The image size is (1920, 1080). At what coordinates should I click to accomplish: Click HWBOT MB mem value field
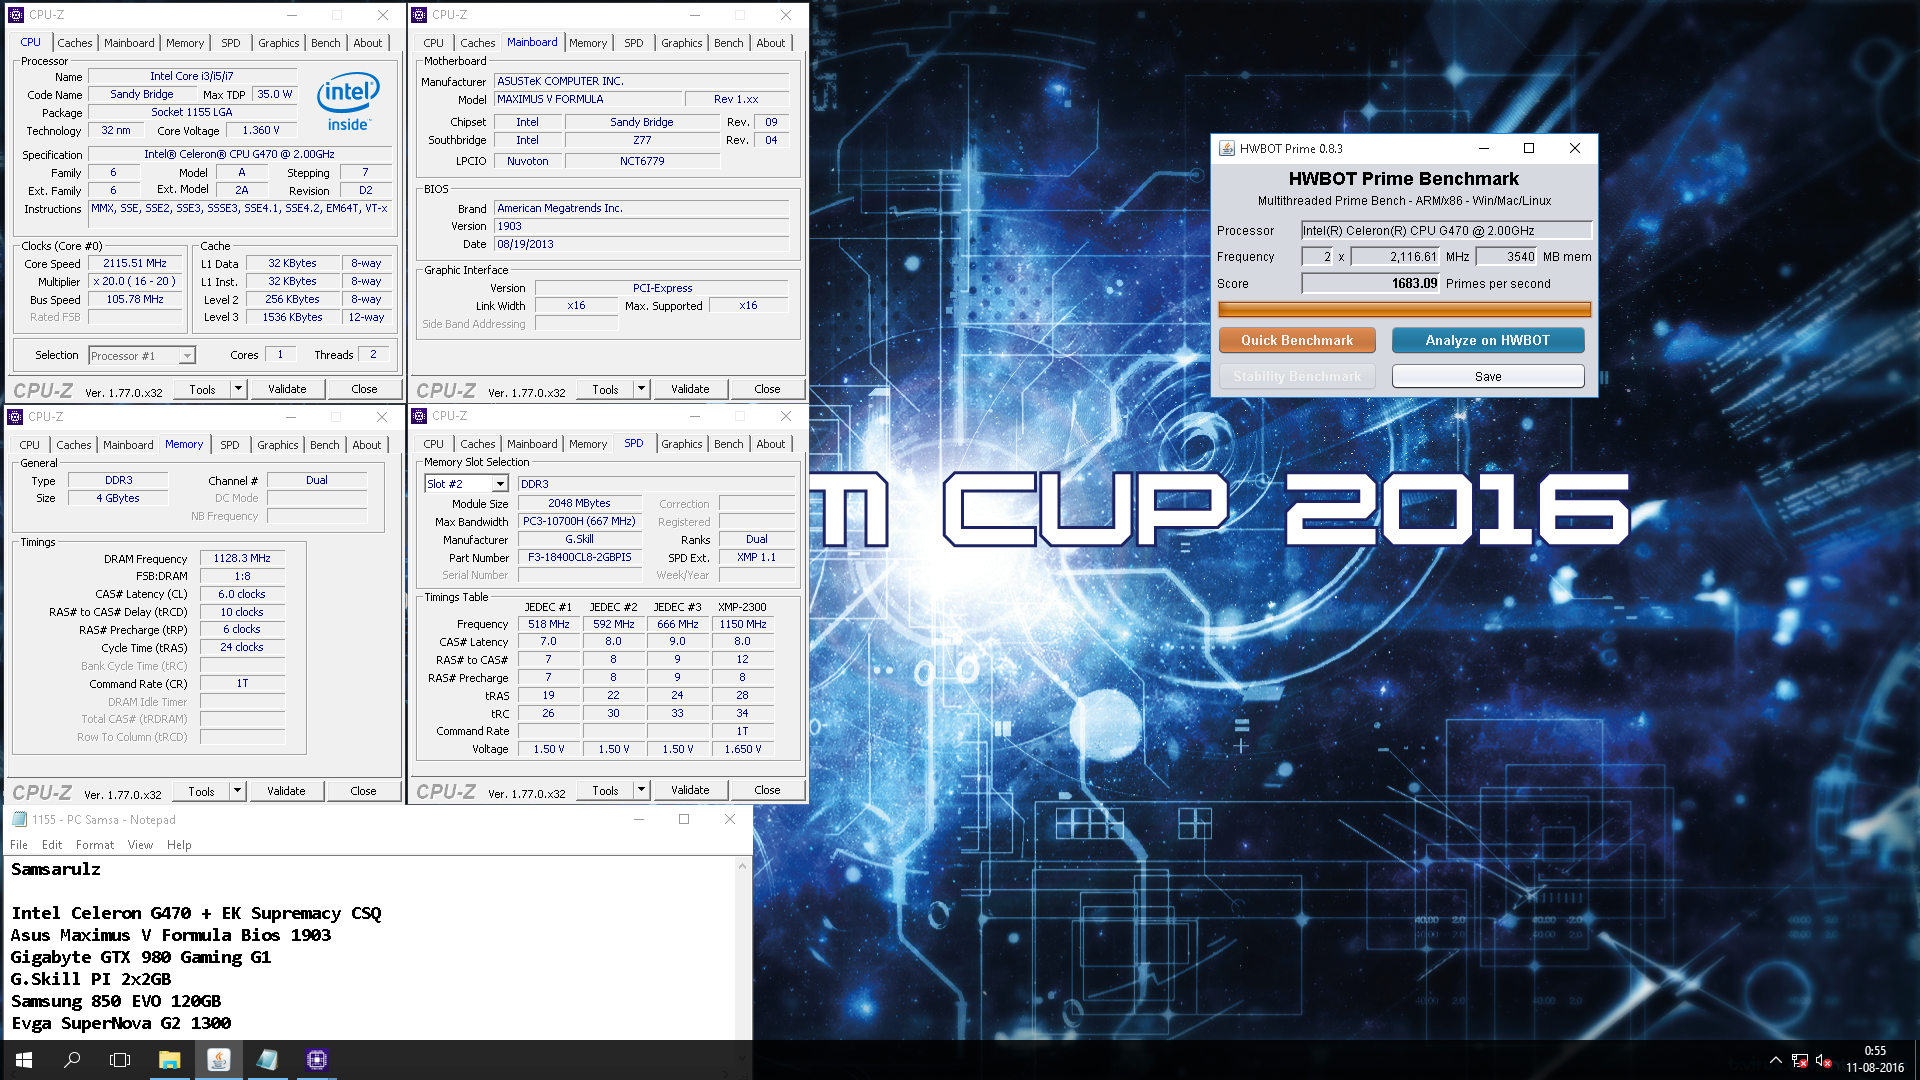tap(1507, 257)
